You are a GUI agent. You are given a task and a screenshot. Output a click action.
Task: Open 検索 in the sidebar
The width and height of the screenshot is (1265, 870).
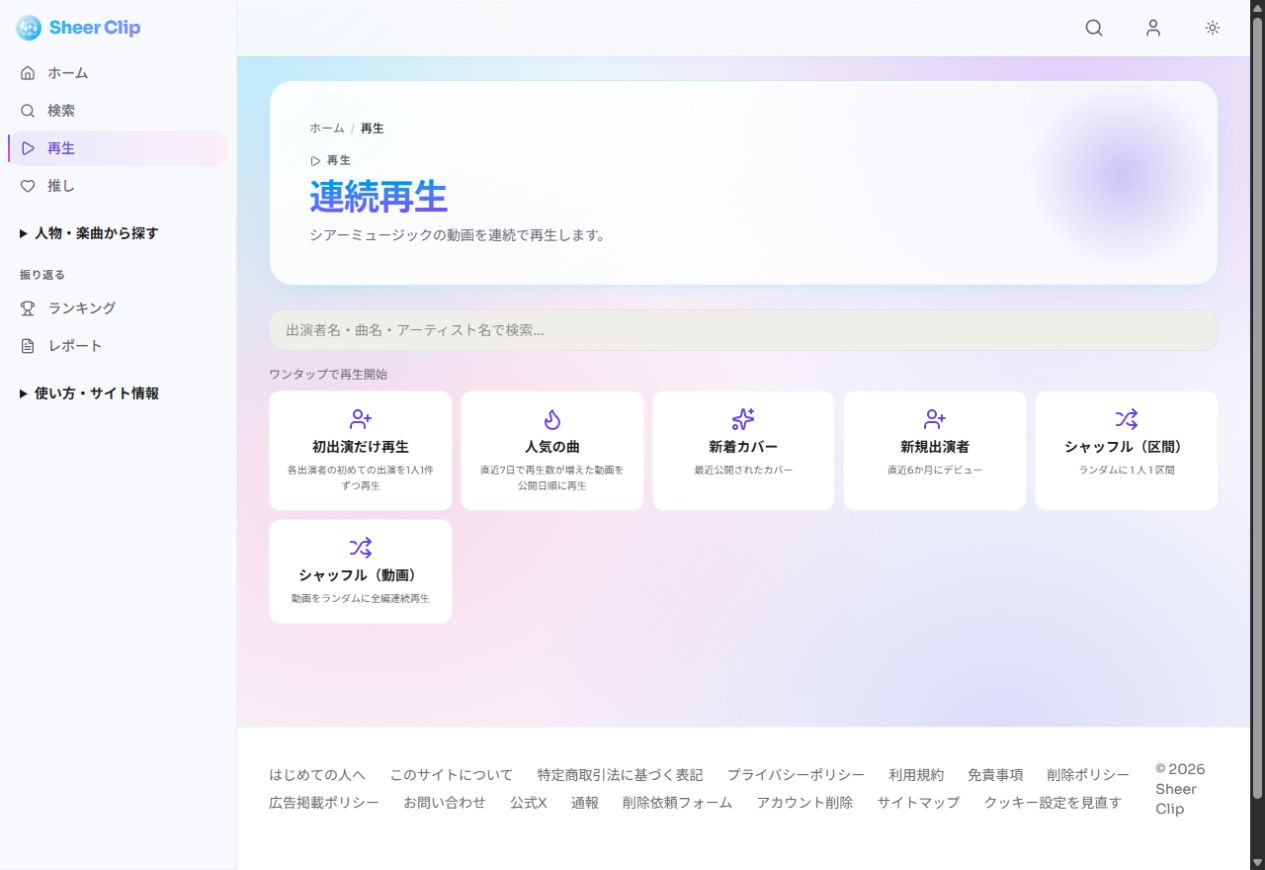tap(118, 111)
